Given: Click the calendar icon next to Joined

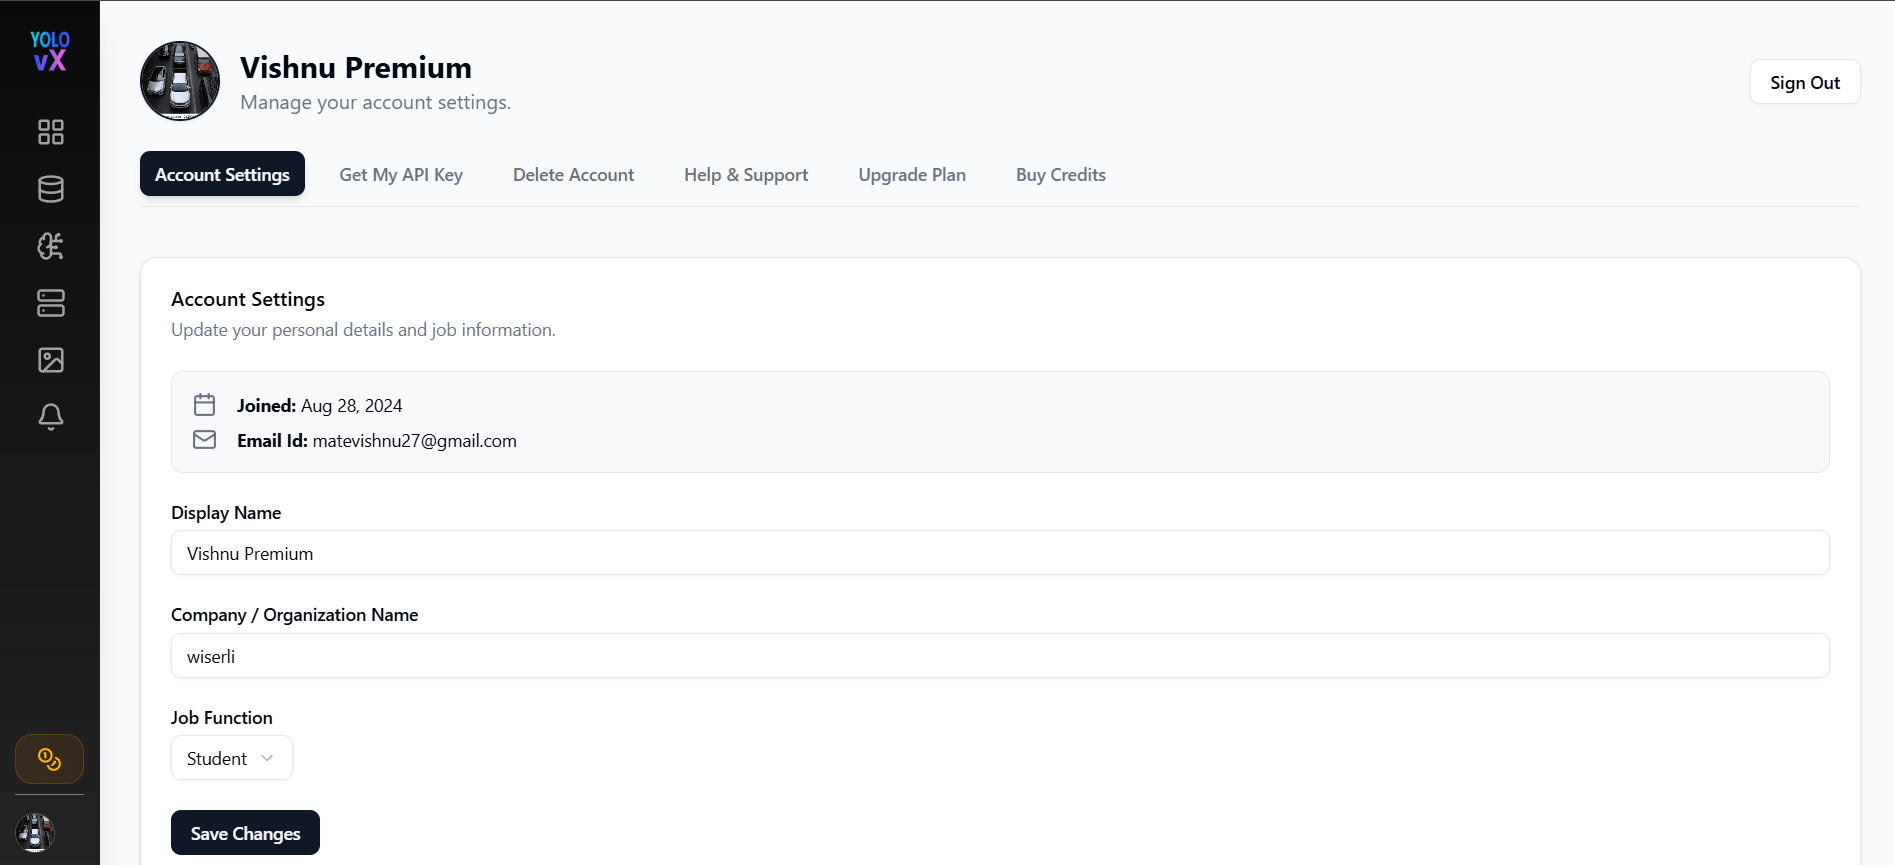Looking at the screenshot, I should coord(204,405).
